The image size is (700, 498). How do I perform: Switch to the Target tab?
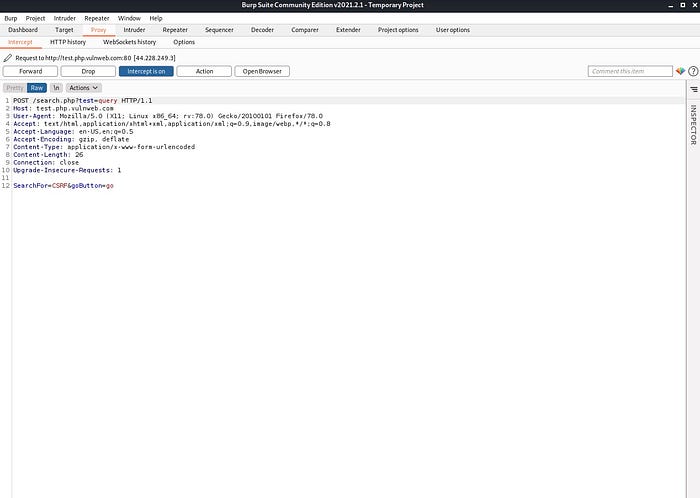coord(64,30)
